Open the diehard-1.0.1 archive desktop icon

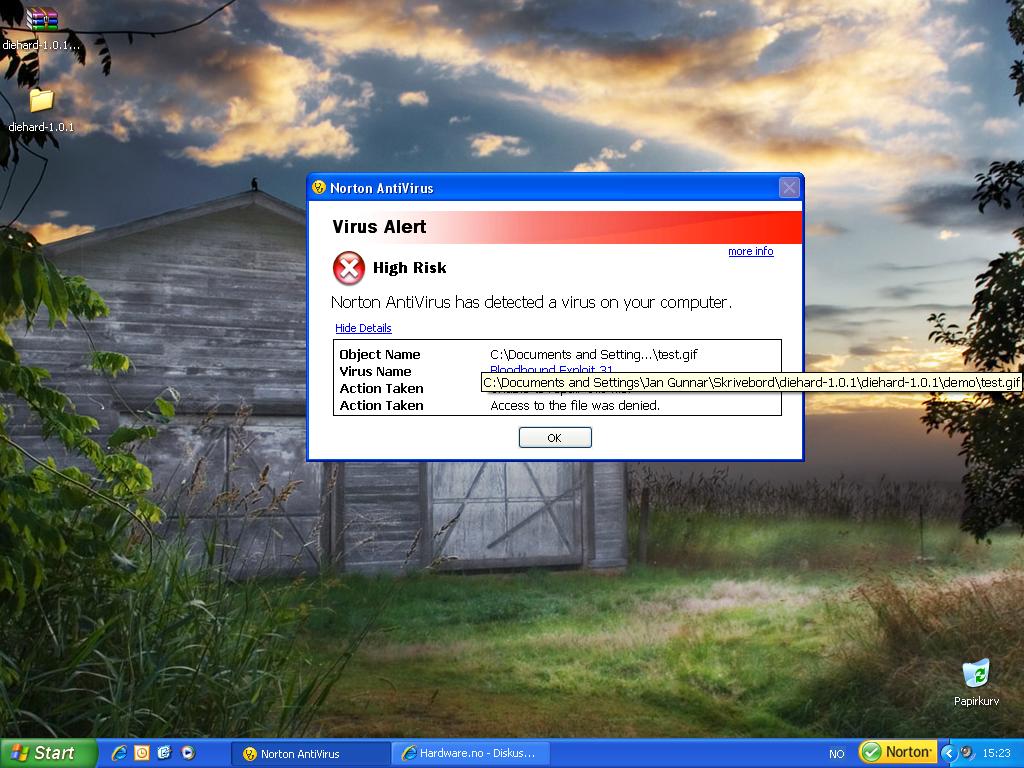(x=41, y=27)
